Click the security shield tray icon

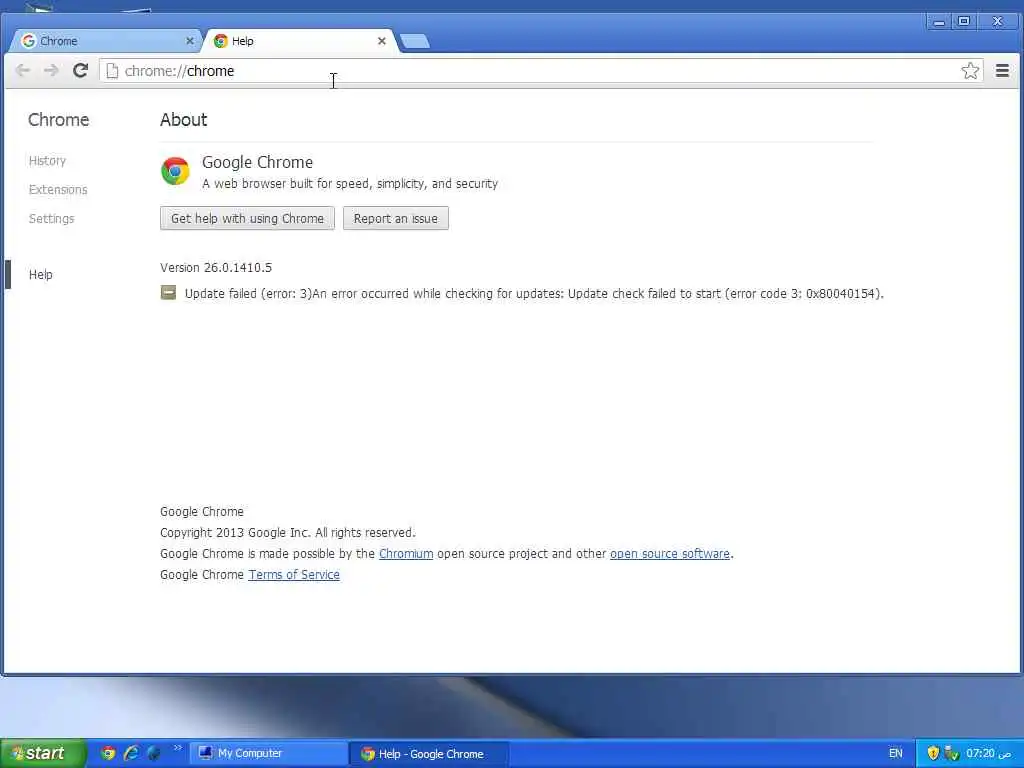(x=933, y=754)
